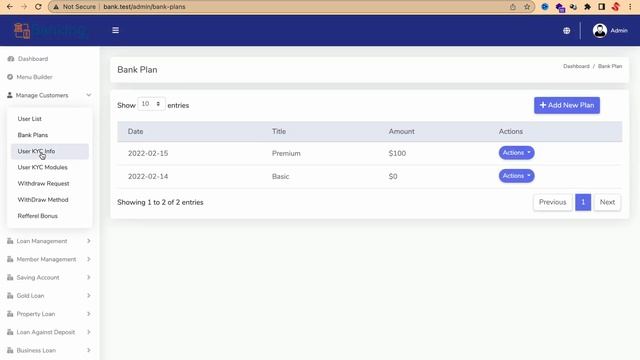Expand the Gold Loan chevron
This screenshot has height=360, width=640.
pos(89,296)
